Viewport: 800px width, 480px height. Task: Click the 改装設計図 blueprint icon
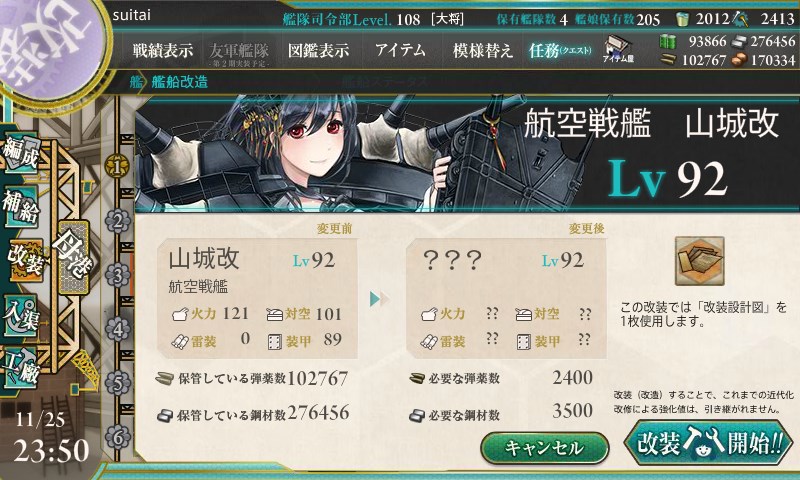699,261
